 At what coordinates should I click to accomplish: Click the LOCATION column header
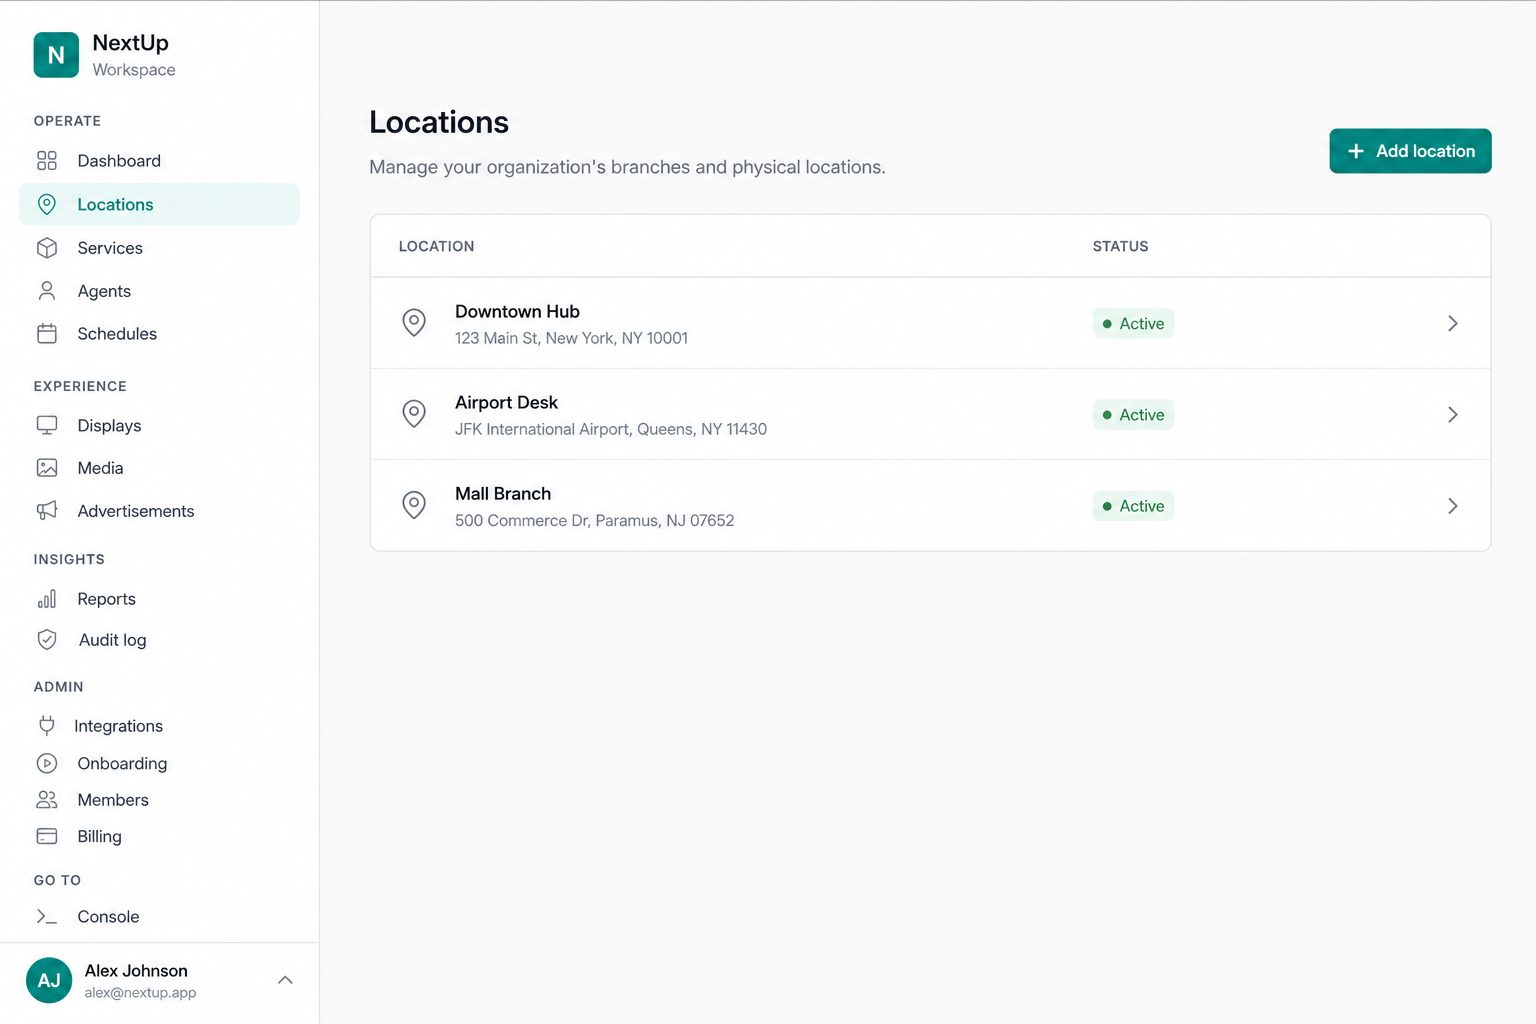(436, 246)
